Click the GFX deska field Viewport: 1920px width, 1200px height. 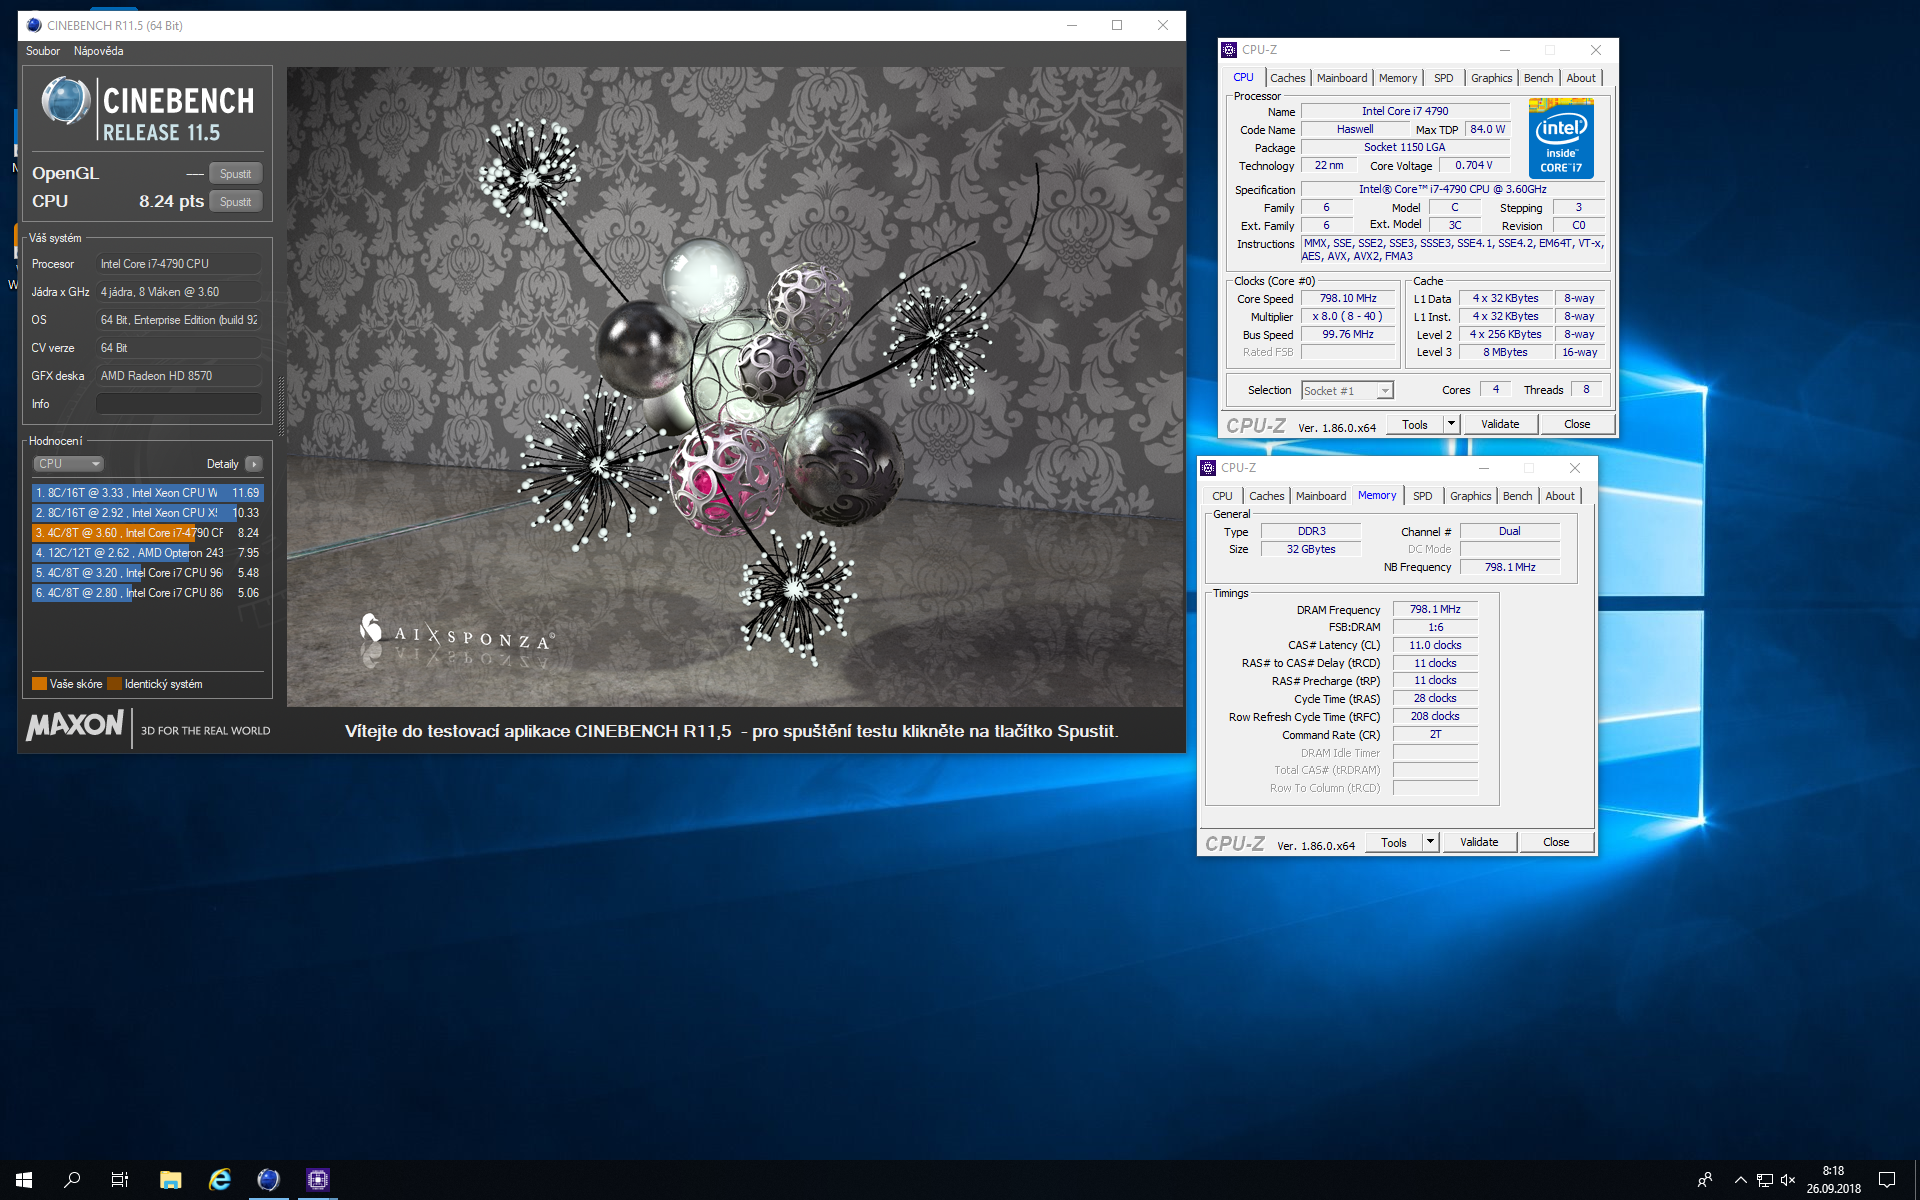pyautogui.click(x=179, y=376)
